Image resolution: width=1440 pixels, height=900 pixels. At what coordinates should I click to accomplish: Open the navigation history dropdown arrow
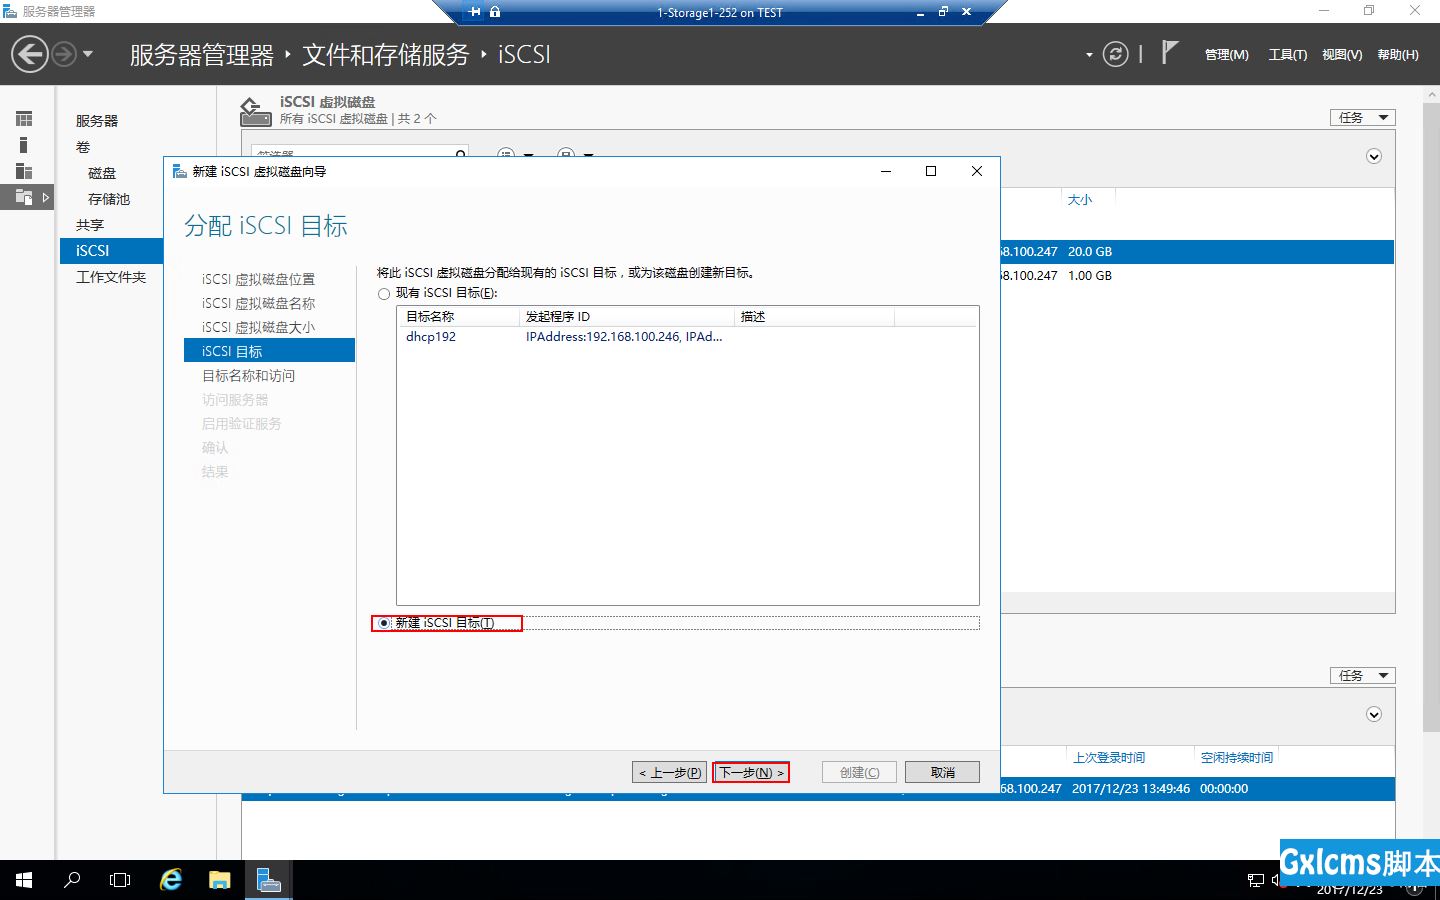point(88,54)
